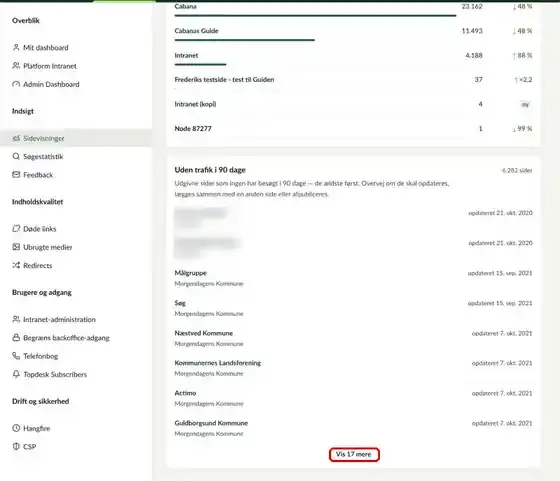
Task: Click the Topdesk Subscribers bell icon
Action: (16, 374)
